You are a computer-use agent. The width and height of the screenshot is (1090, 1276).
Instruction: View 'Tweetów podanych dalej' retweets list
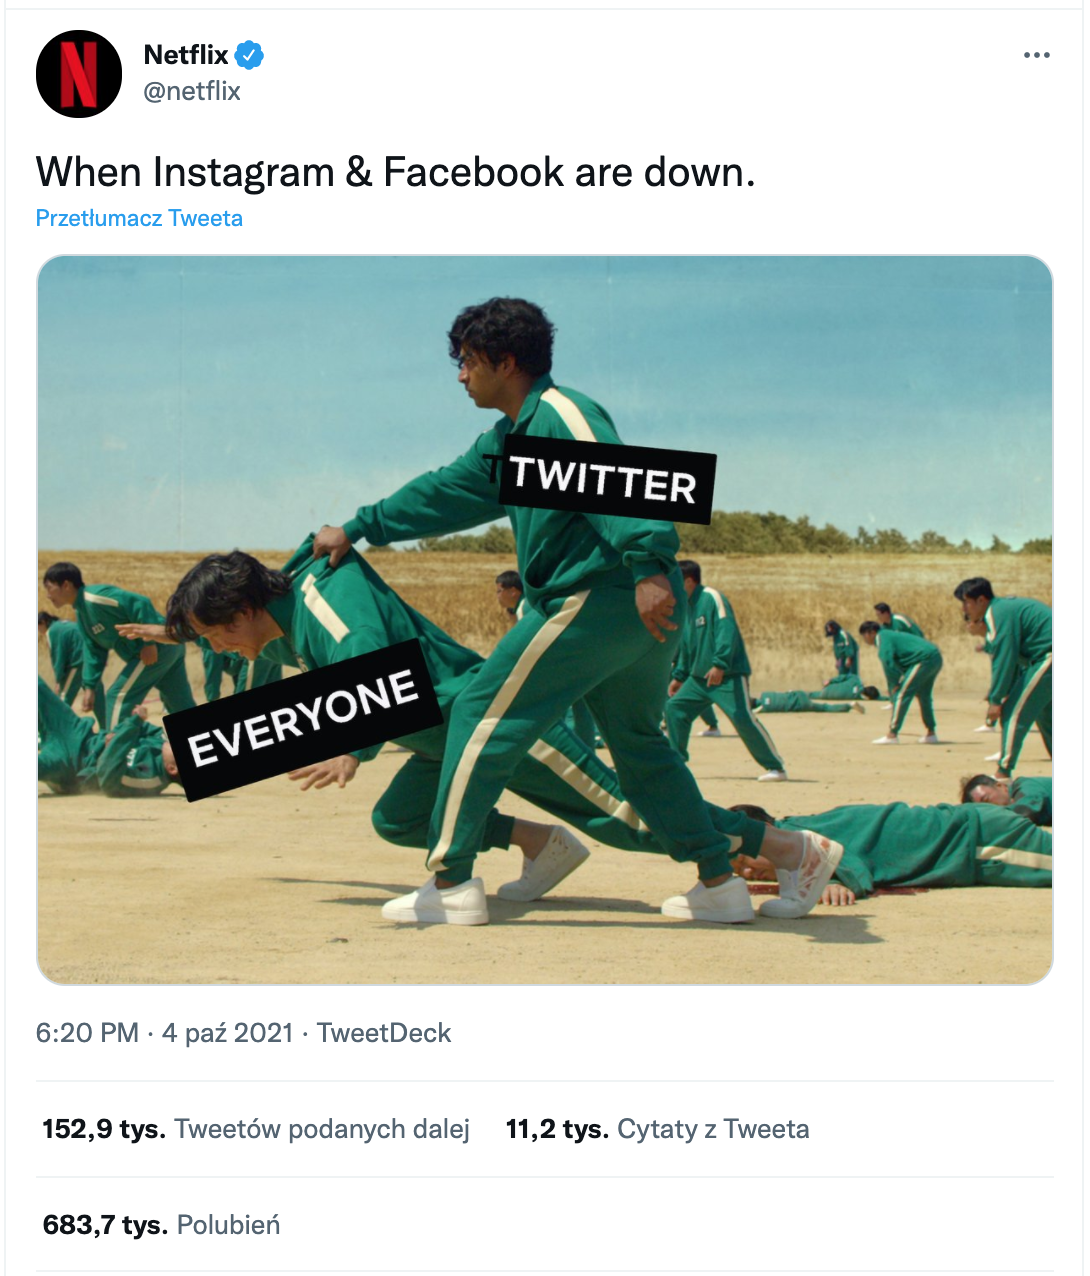coord(322,1129)
